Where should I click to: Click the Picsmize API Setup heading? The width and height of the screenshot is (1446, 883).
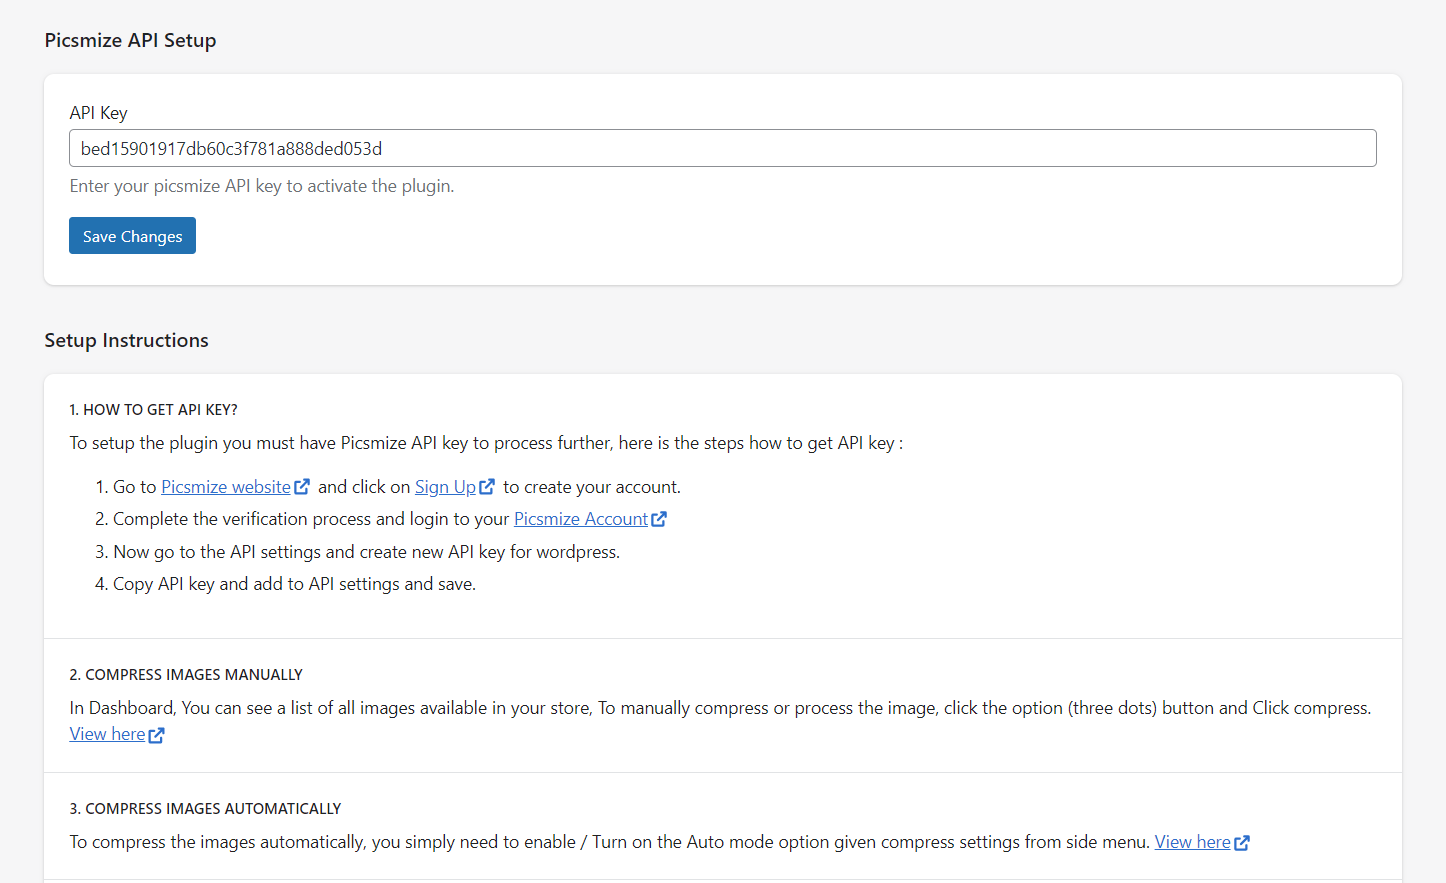click(130, 40)
